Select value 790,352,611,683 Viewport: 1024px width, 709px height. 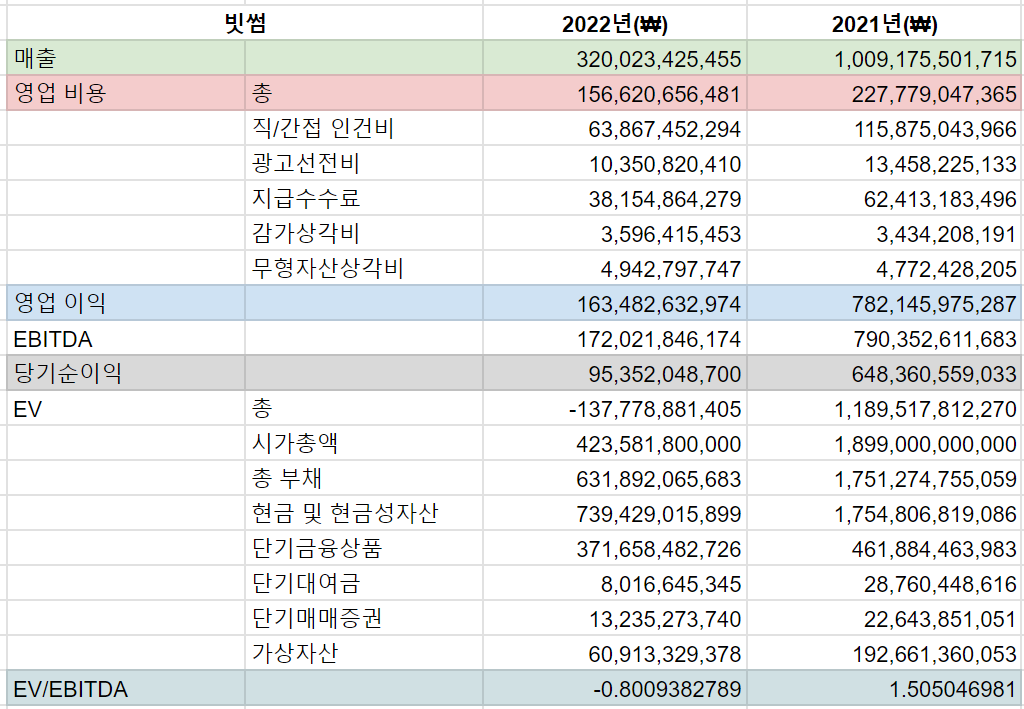pyautogui.click(x=935, y=339)
